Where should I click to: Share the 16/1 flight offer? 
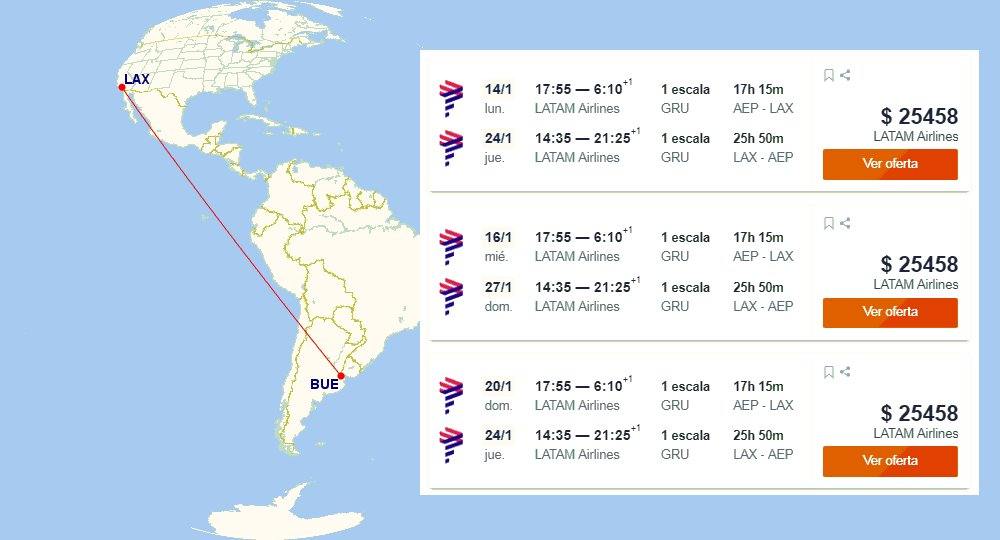pos(845,223)
